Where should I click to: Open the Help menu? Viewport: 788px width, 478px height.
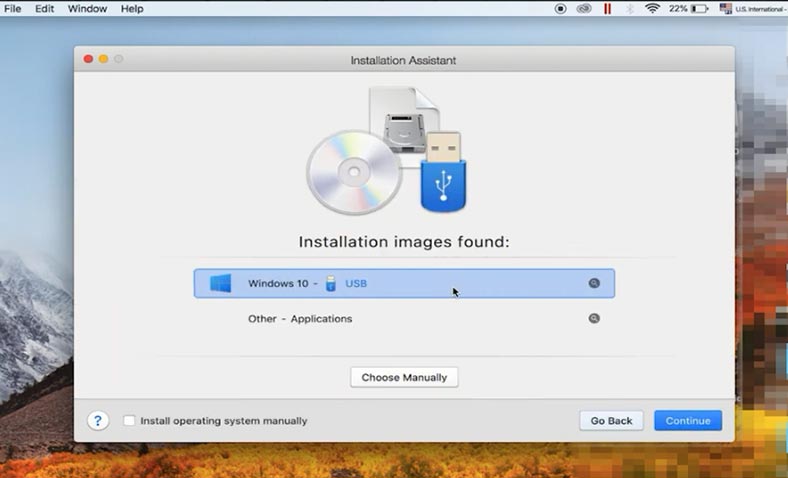point(132,9)
